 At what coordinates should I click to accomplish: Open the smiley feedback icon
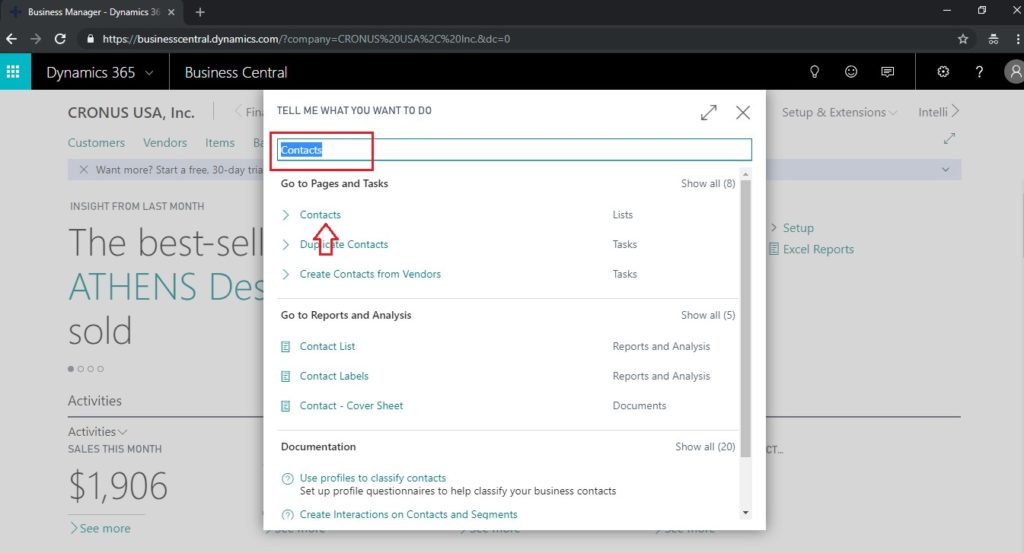tap(851, 72)
